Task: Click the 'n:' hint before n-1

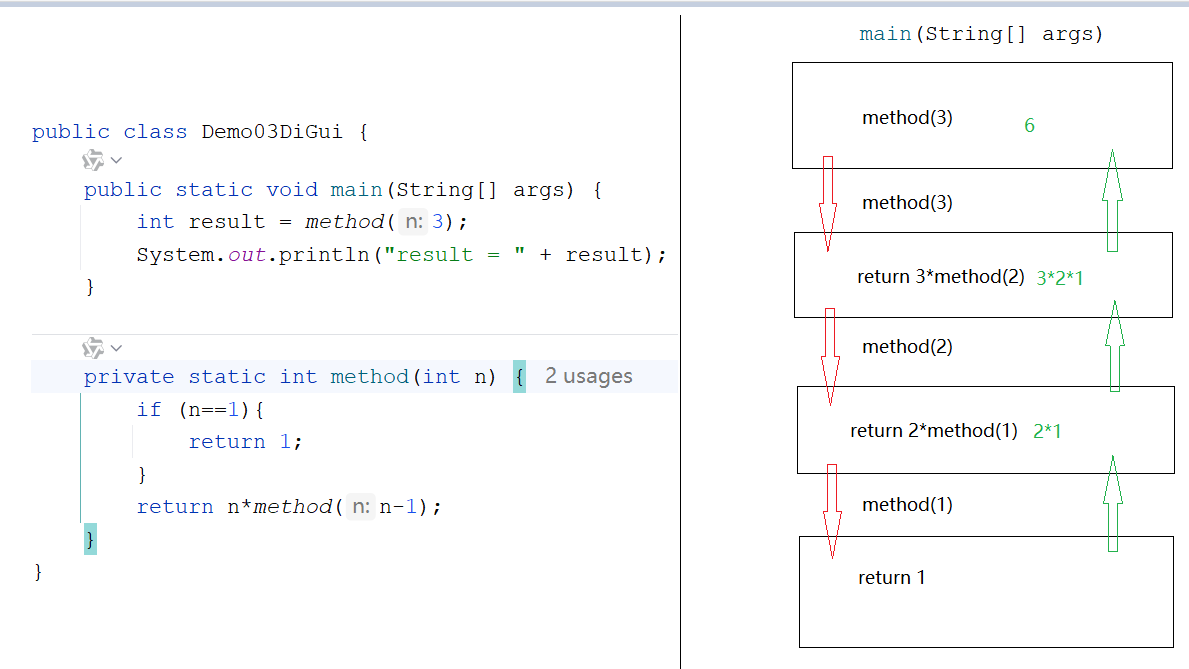Action: click(361, 507)
